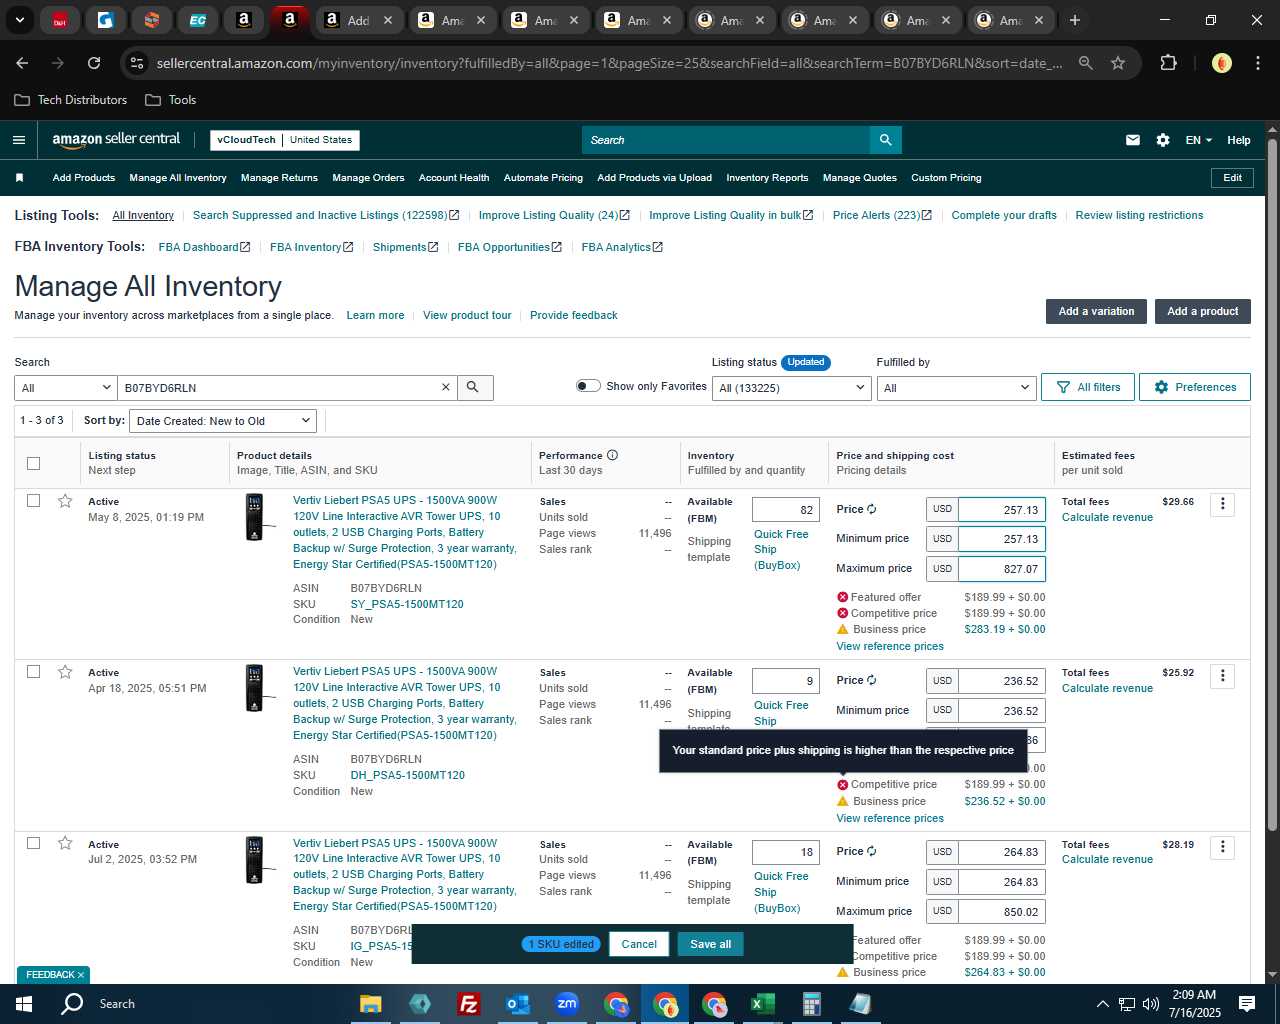
Task: Click refresh icon beside Price 236.52
Action: (872, 680)
